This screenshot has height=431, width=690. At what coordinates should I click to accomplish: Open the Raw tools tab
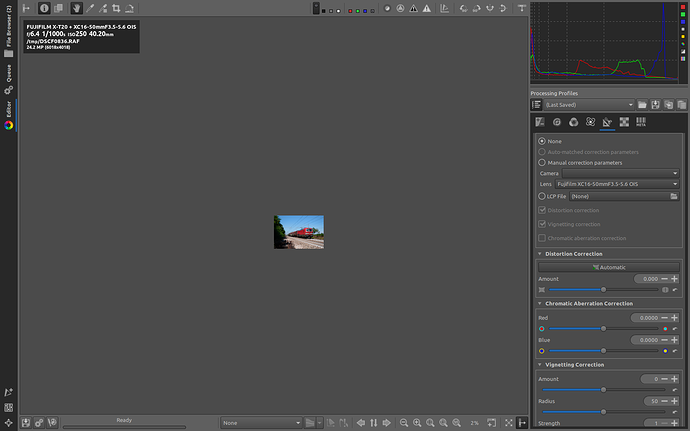[624, 122]
